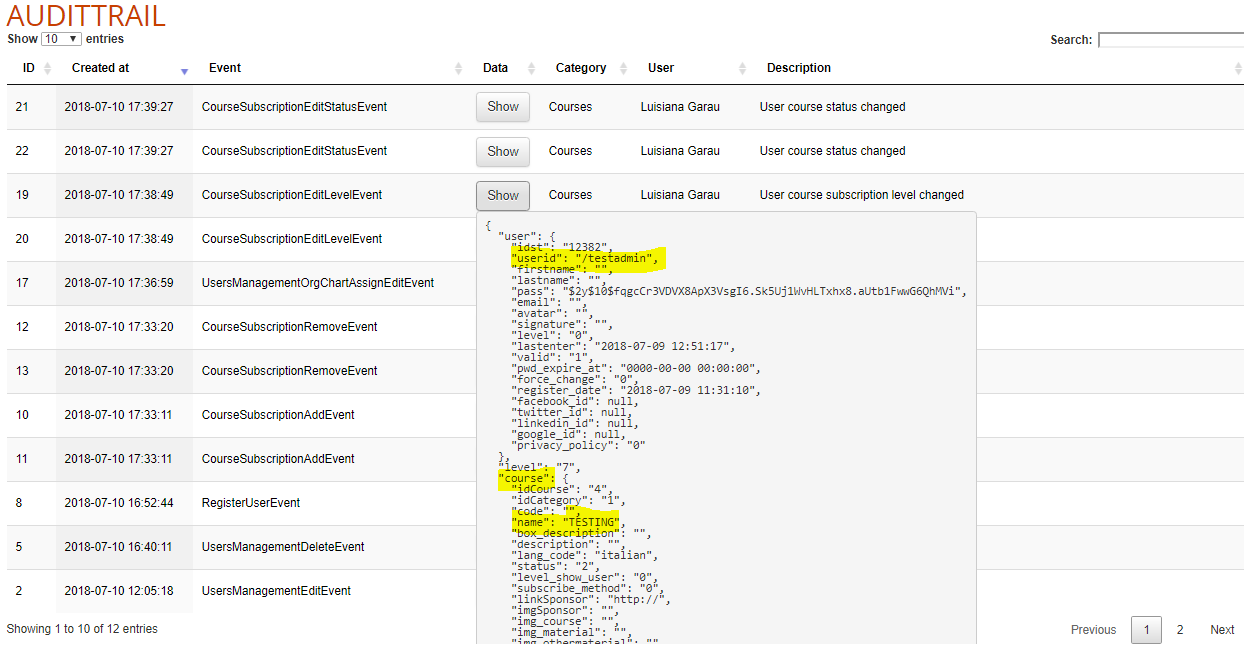Viewport: 1244px width, 650px height.
Task: Toggle Show button for event ID 19
Action: pyautogui.click(x=503, y=195)
